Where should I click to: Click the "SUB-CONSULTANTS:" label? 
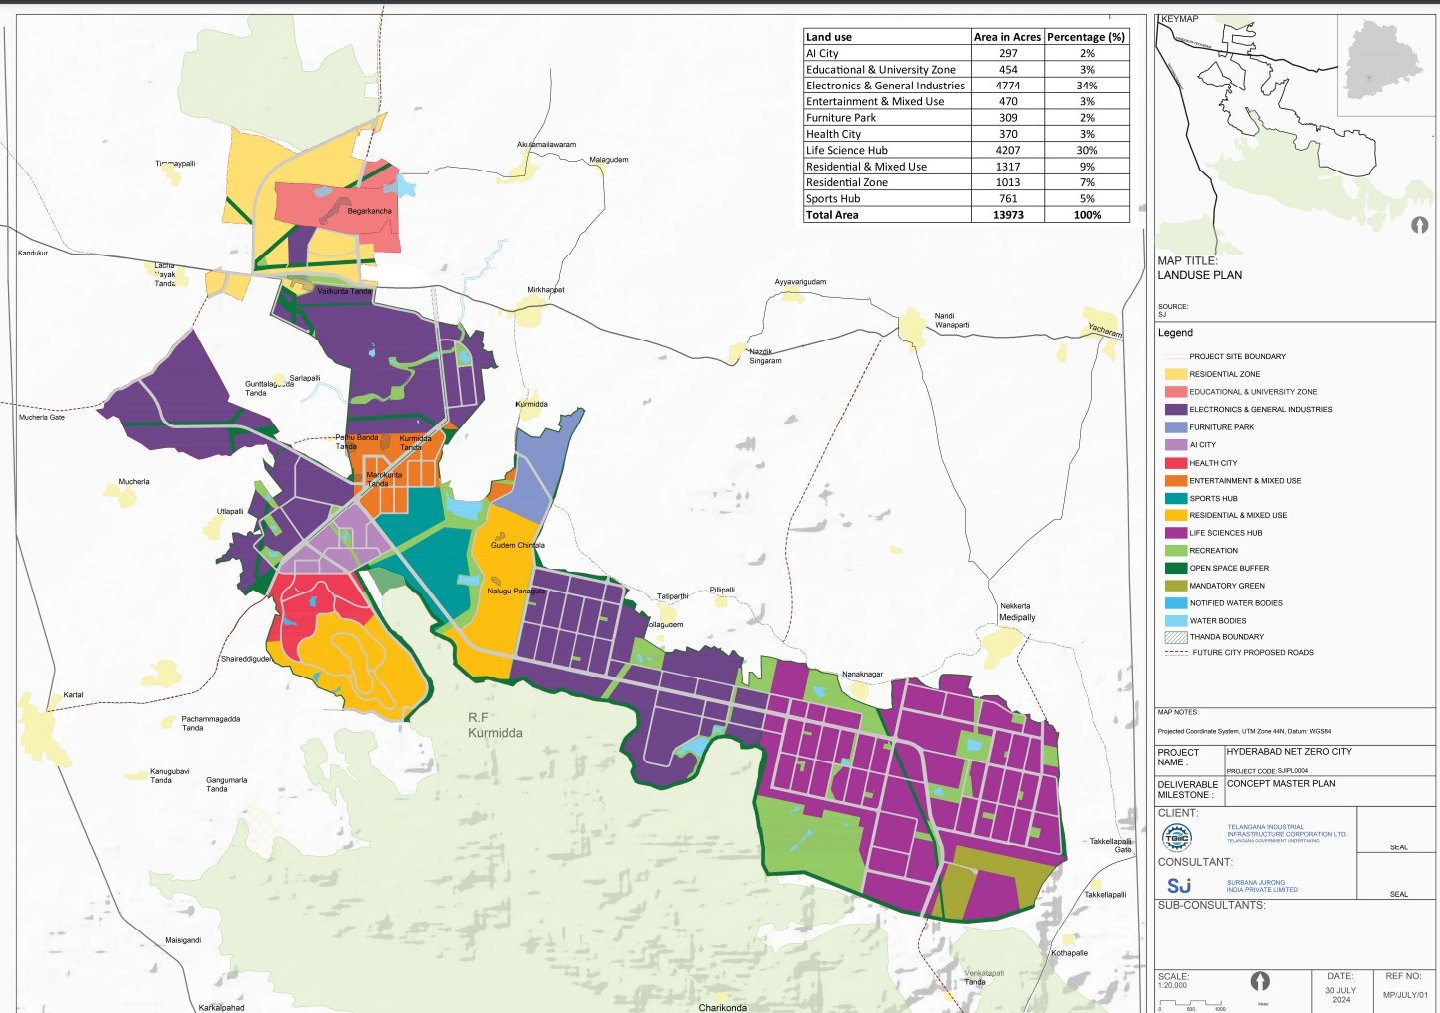[x=1212, y=905]
